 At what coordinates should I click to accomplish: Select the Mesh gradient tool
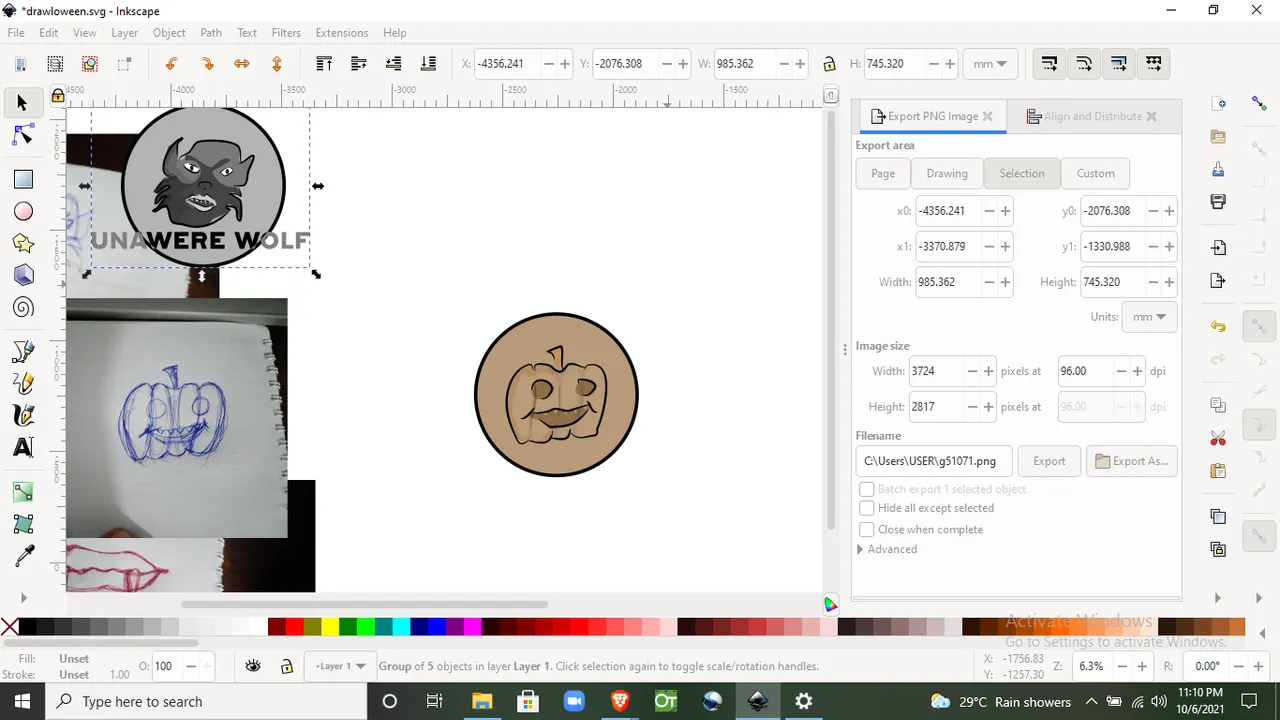click(x=22, y=524)
